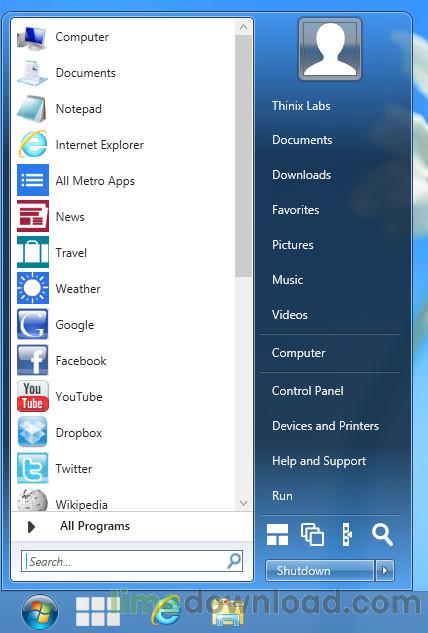This screenshot has height=633, width=428.
Task: Open the All Metro Apps tile icon
Action: 33,180
